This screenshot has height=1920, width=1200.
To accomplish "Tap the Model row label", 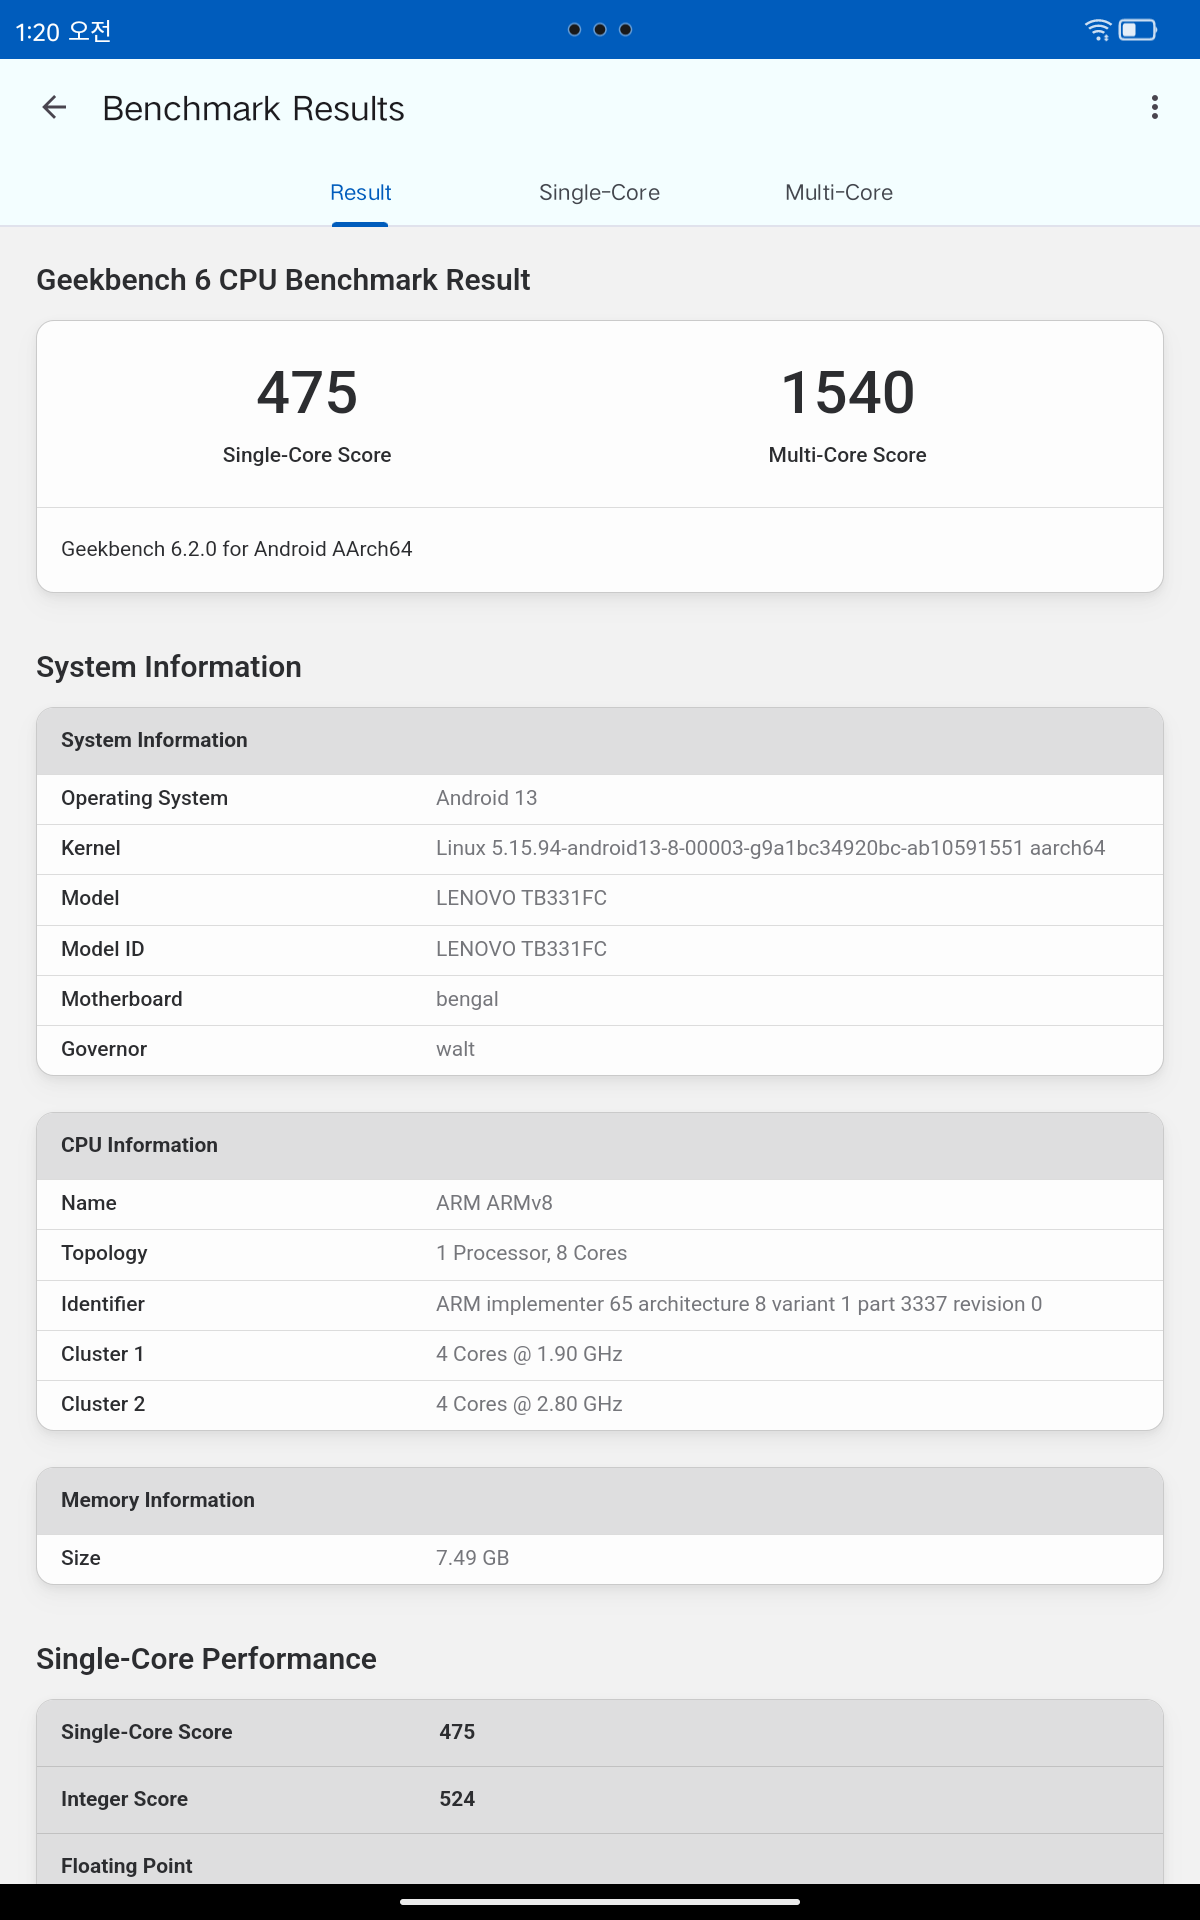I will (x=90, y=898).
